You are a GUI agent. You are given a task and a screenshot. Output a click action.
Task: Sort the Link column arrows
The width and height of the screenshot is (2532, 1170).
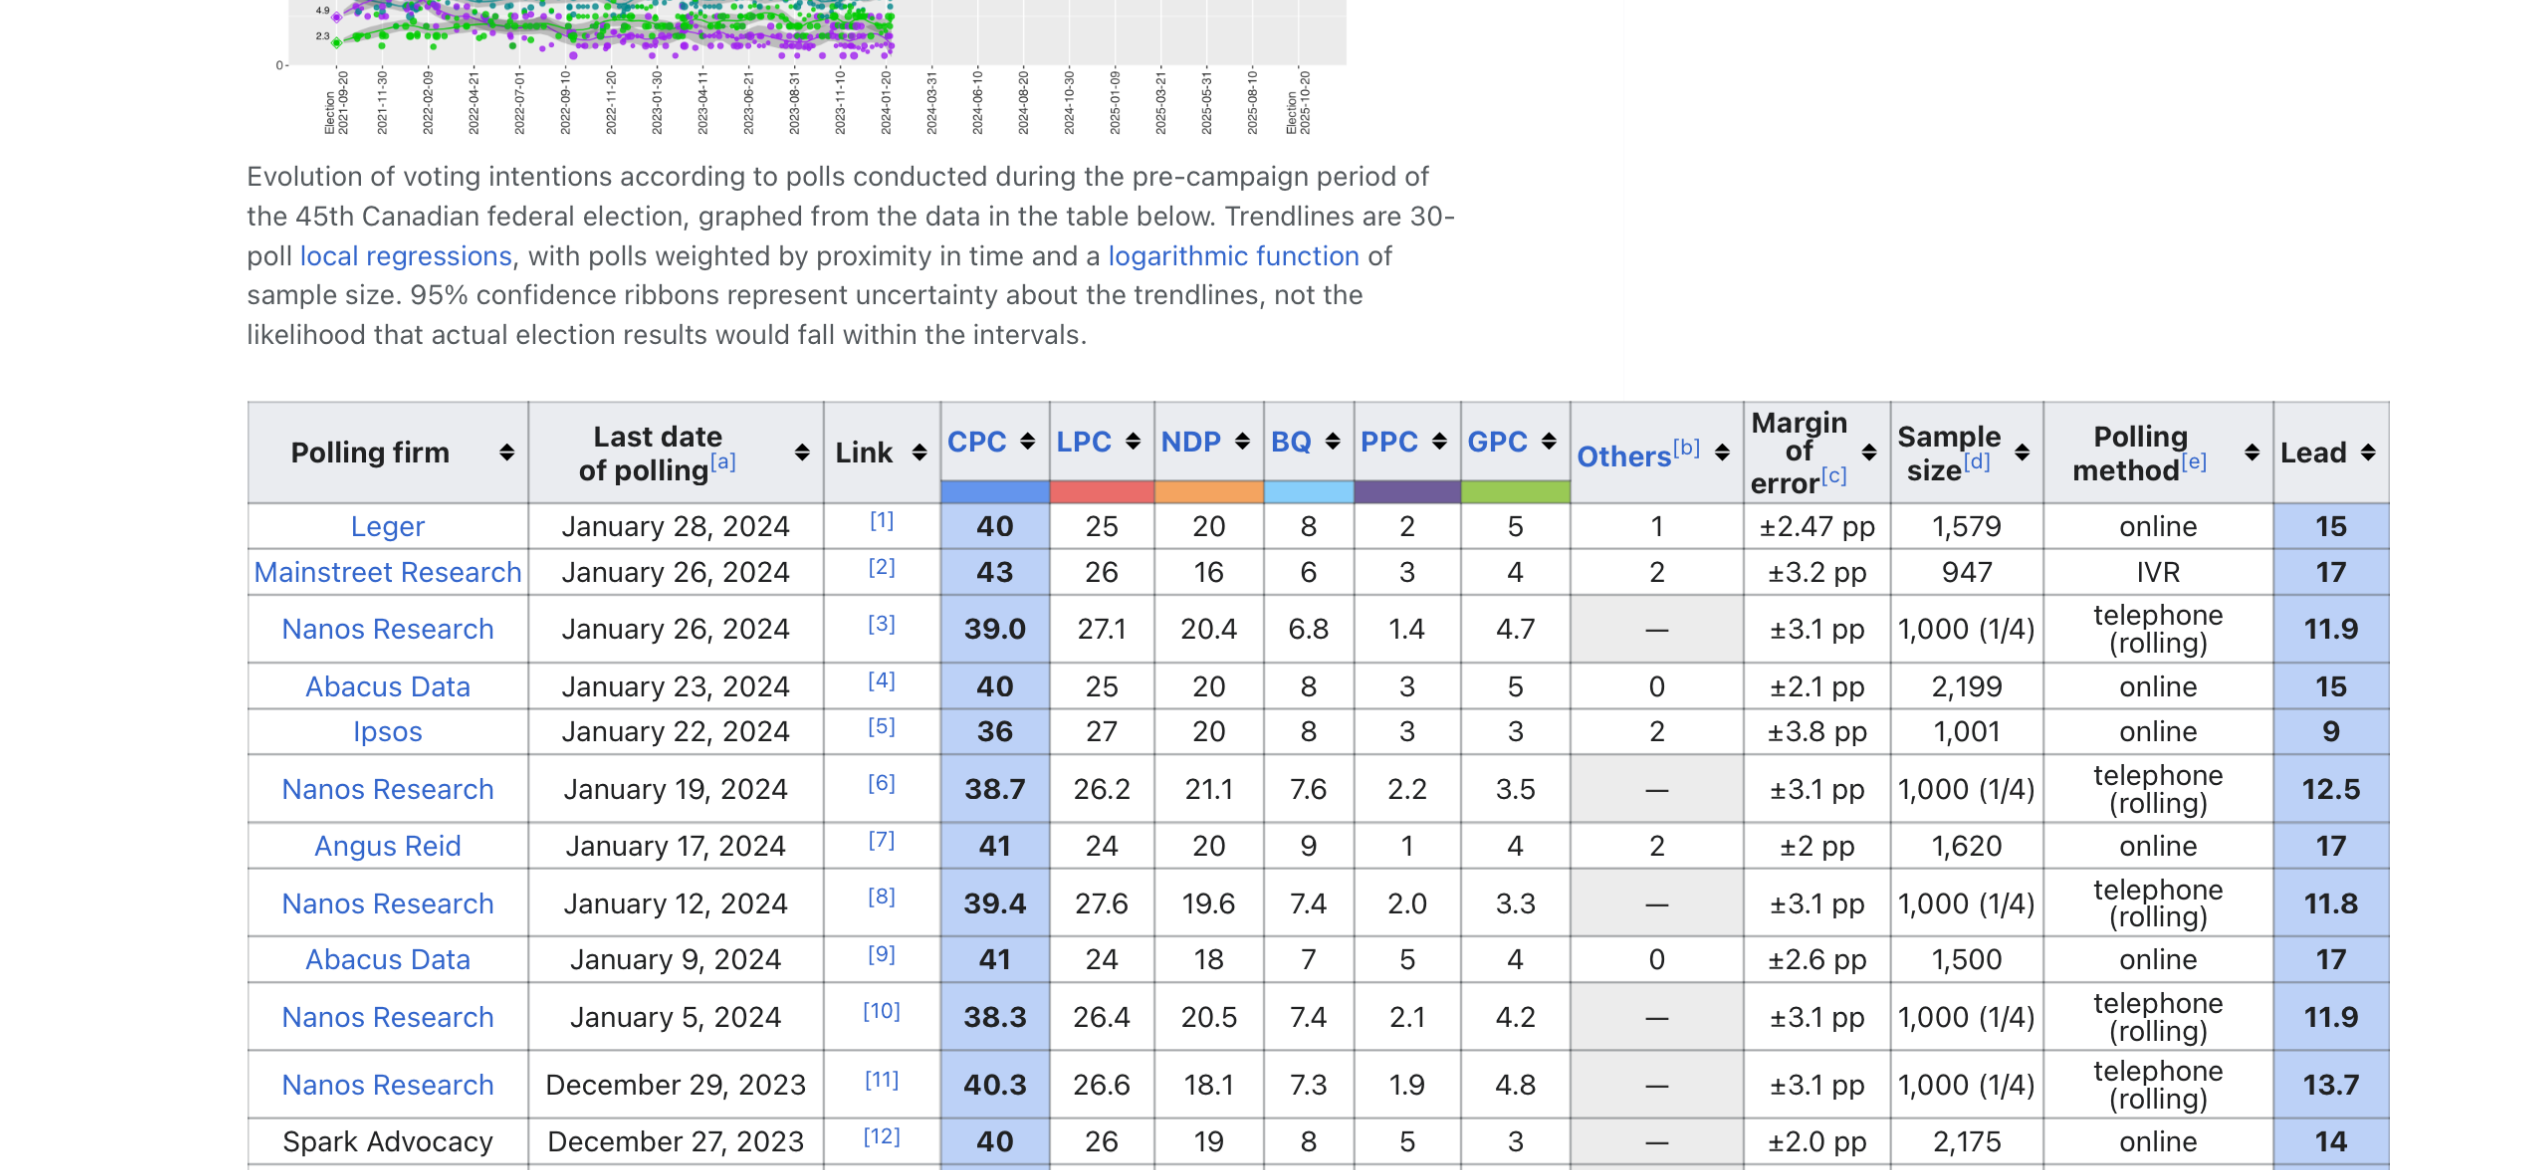(919, 452)
